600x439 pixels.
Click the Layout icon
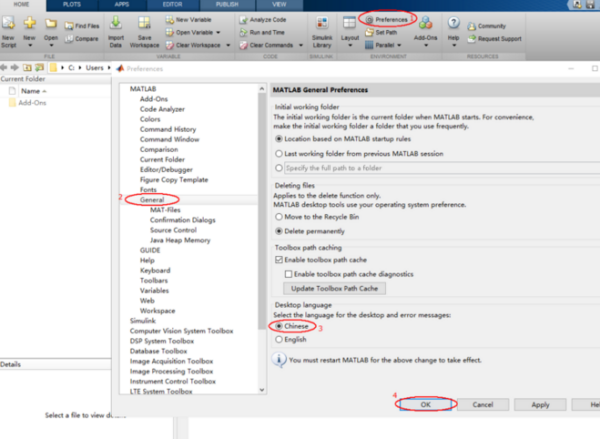point(349,23)
